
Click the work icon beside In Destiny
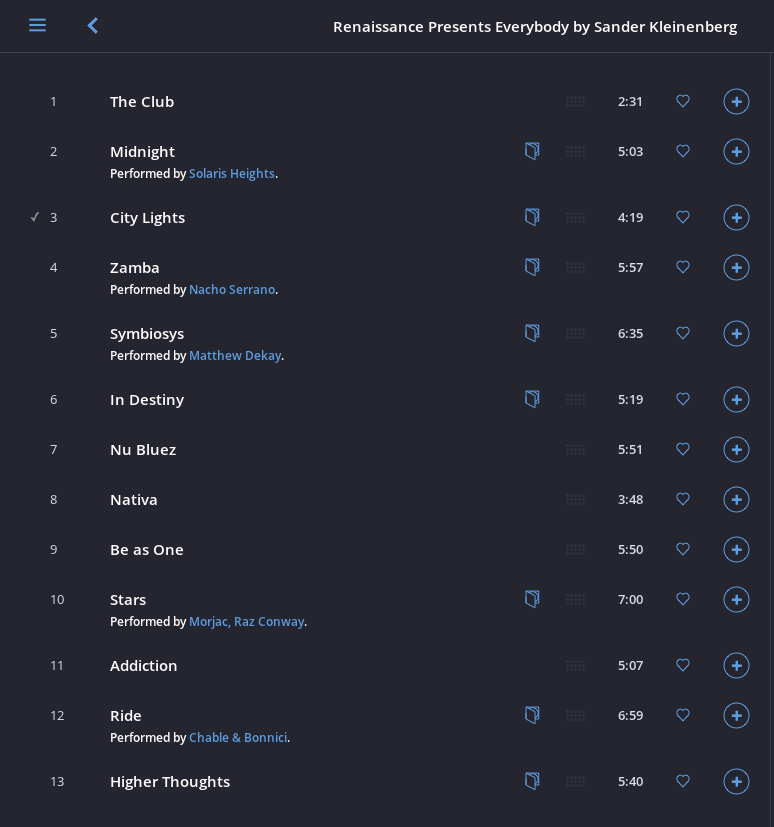[x=532, y=399]
